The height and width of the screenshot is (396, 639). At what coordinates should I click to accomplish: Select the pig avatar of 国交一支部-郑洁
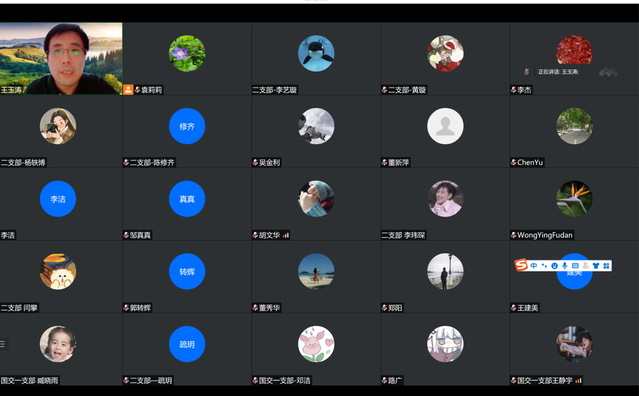pyautogui.click(x=316, y=344)
